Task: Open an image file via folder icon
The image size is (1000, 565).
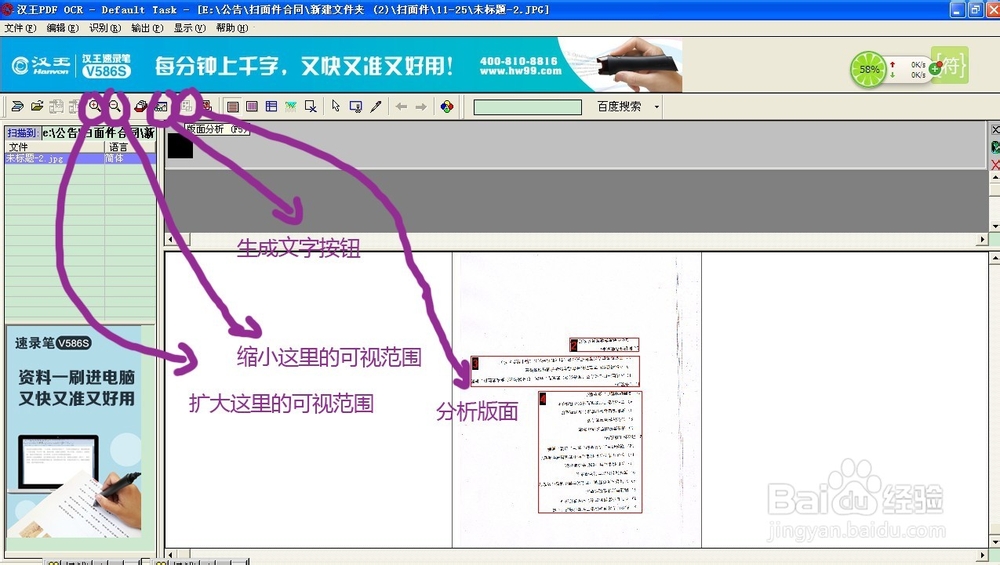Action: 37,106
